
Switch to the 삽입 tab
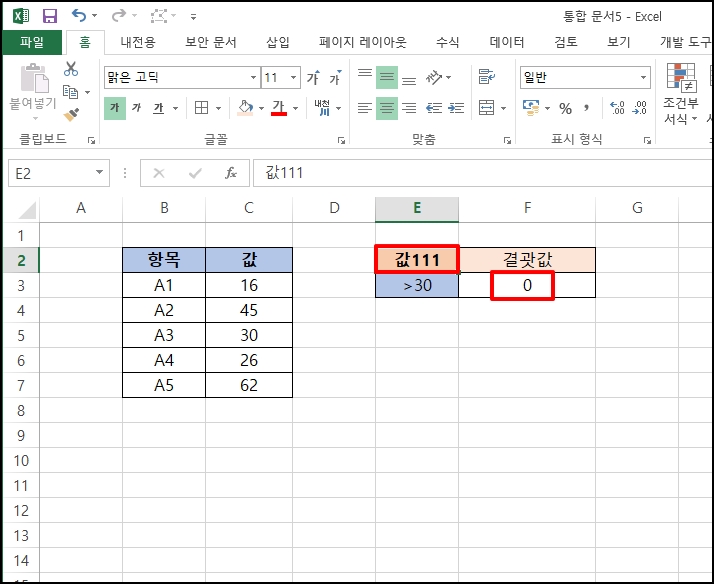point(278,42)
